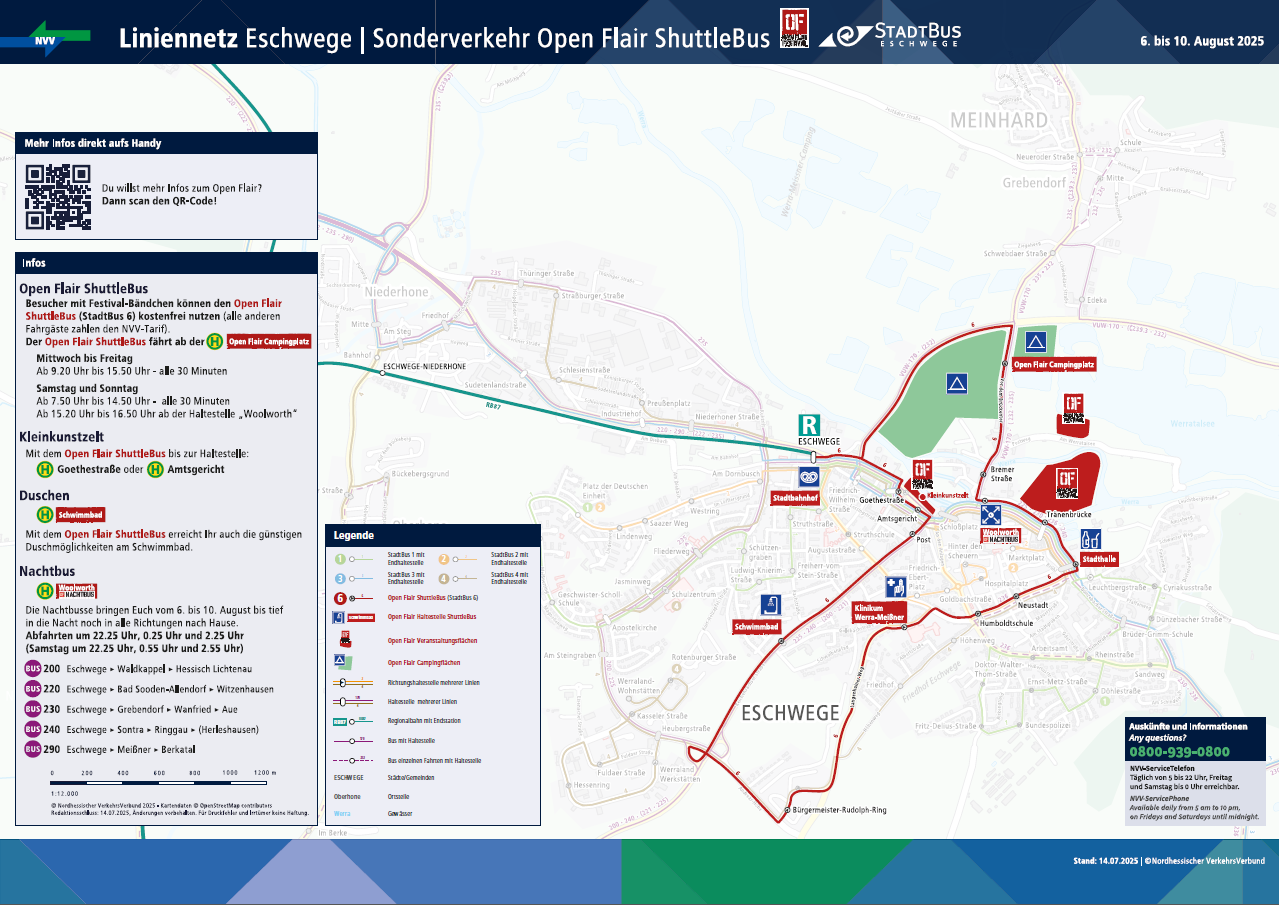This screenshot has width=1279, height=905.
Task: Select the H stop icon under the Nachtbus heading
Action: tap(45, 590)
